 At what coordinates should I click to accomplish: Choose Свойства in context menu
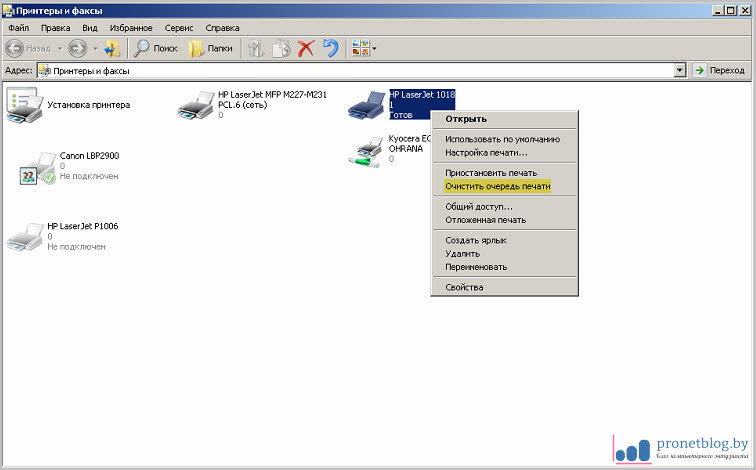click(504, 287)
